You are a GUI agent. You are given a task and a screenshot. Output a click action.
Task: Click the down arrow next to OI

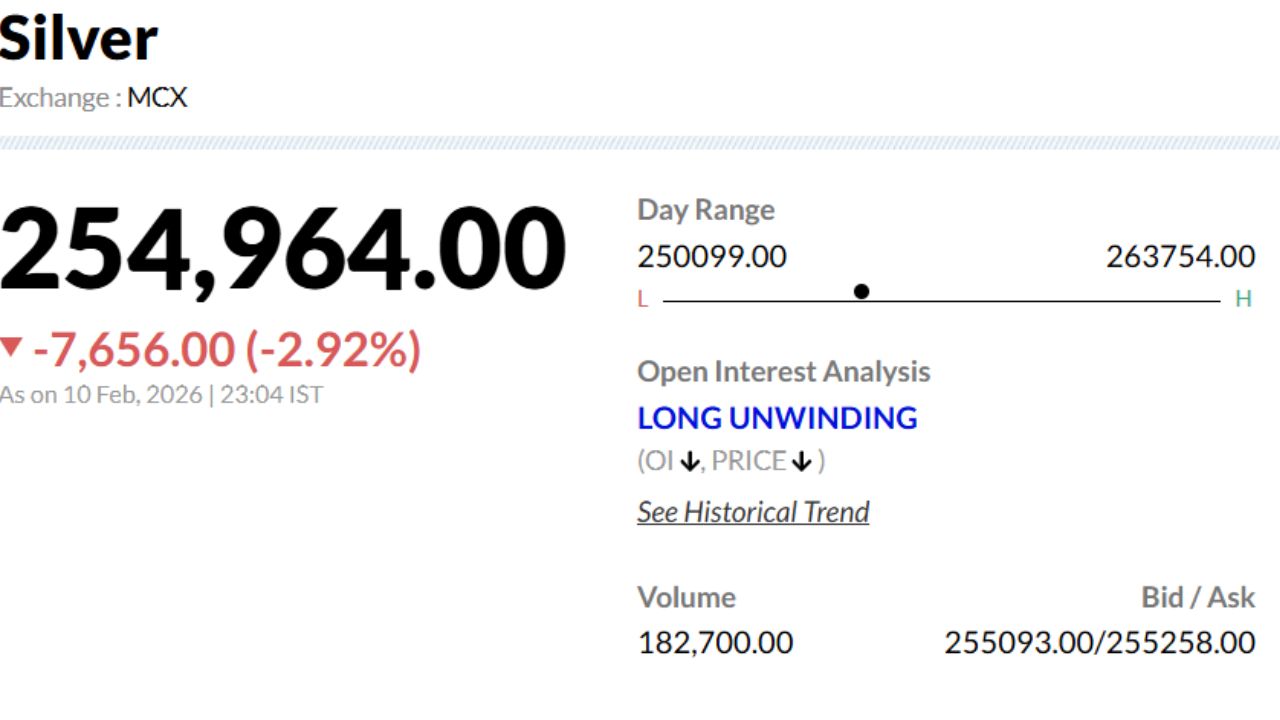[x=689, y=462]
